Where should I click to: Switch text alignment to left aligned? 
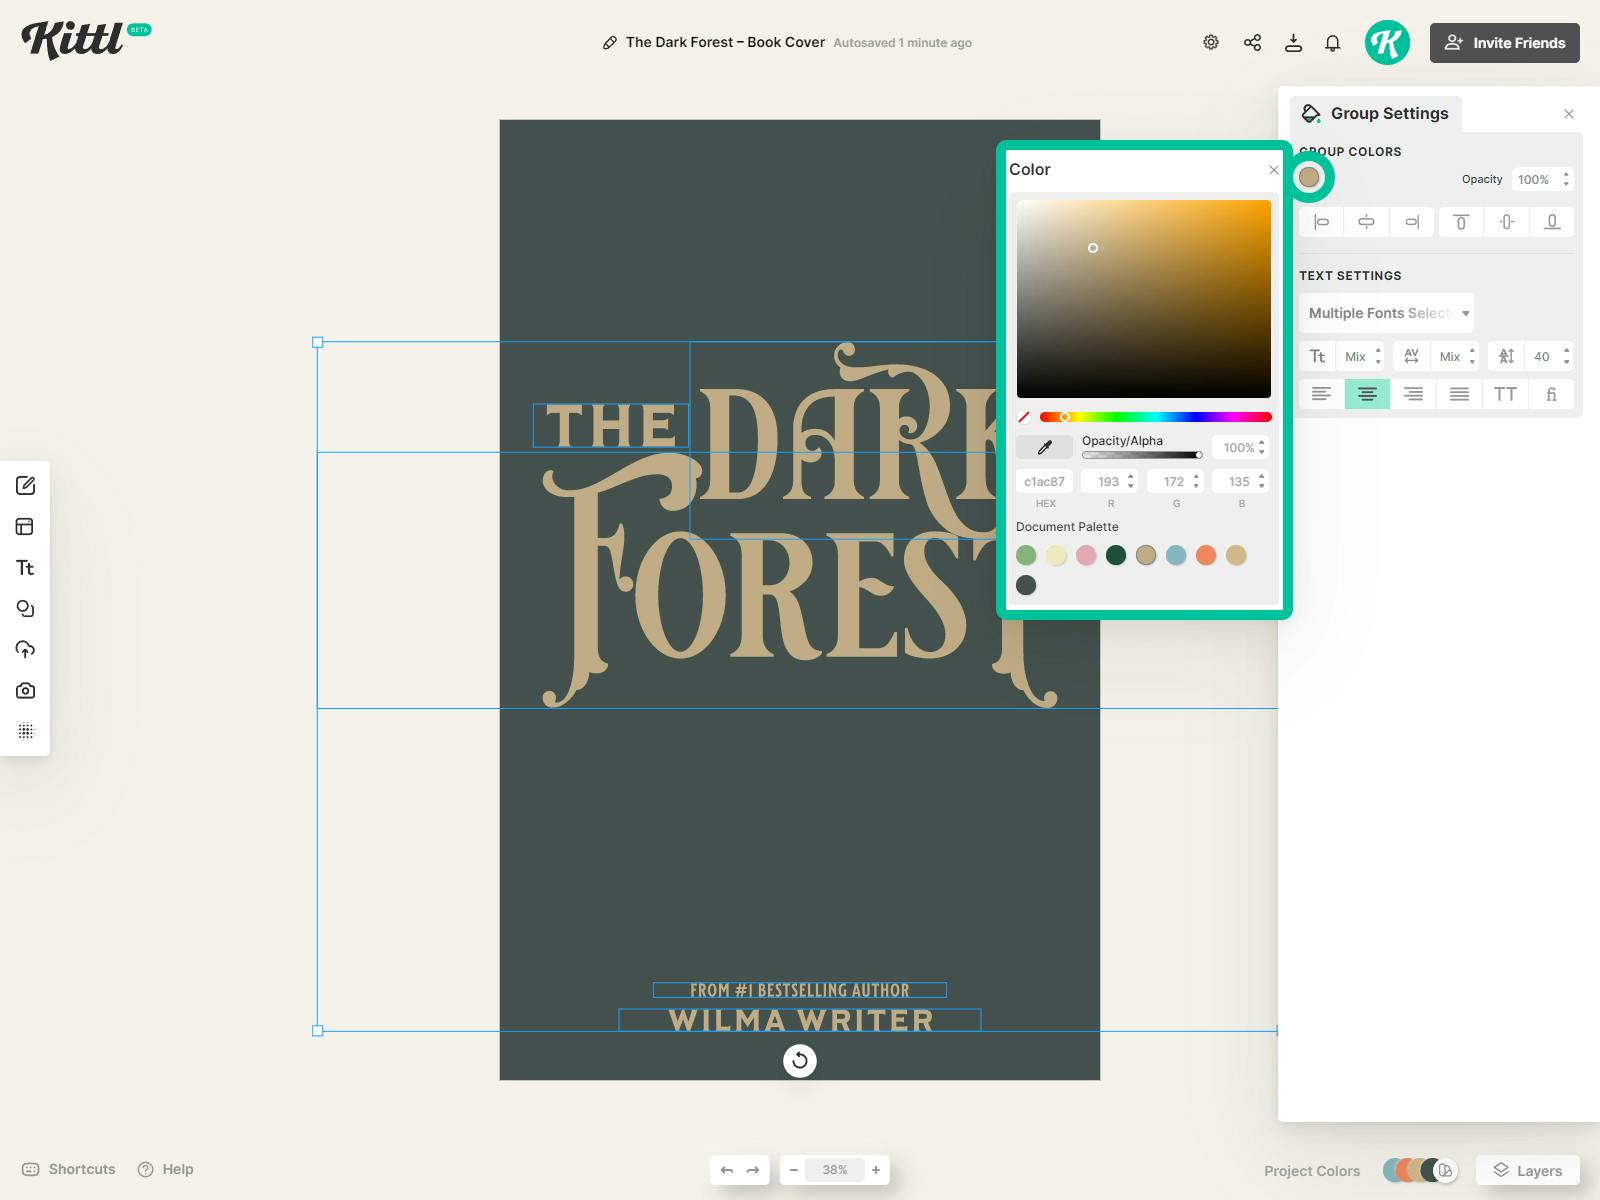tap(1319, 394)
